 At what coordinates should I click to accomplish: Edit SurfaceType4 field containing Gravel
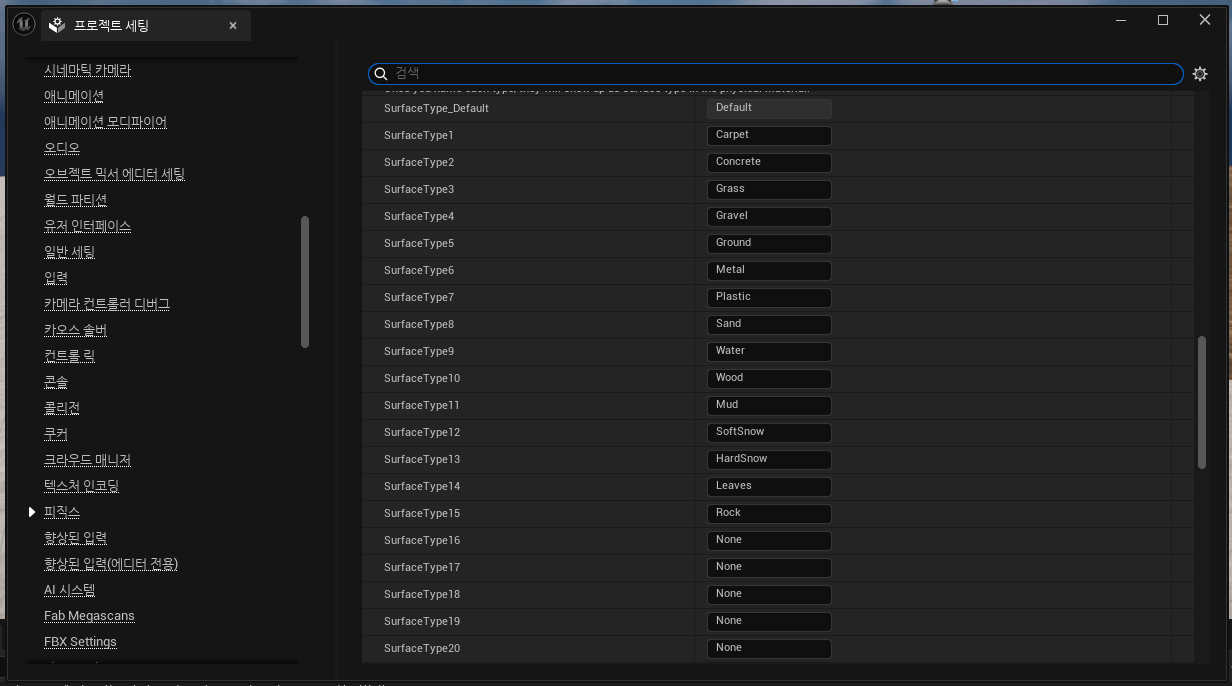(x=769, y=216)
